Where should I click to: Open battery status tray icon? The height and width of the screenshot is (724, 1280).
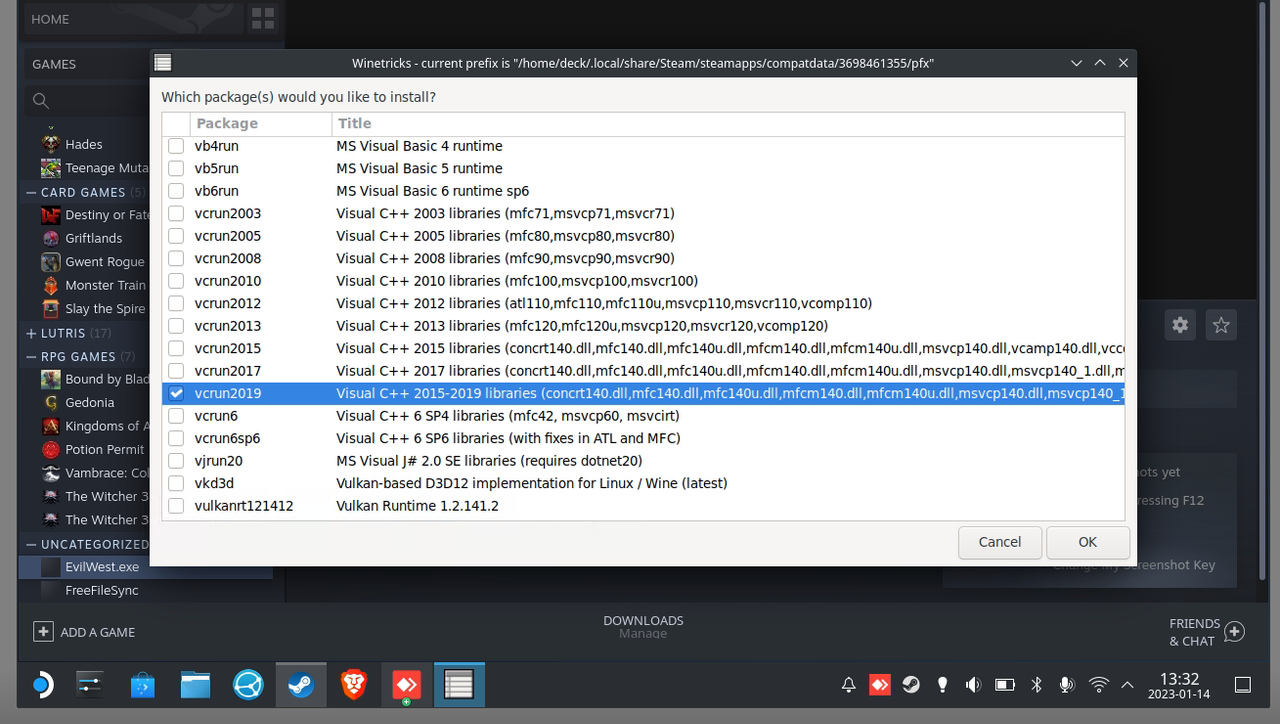(1005, 685)
